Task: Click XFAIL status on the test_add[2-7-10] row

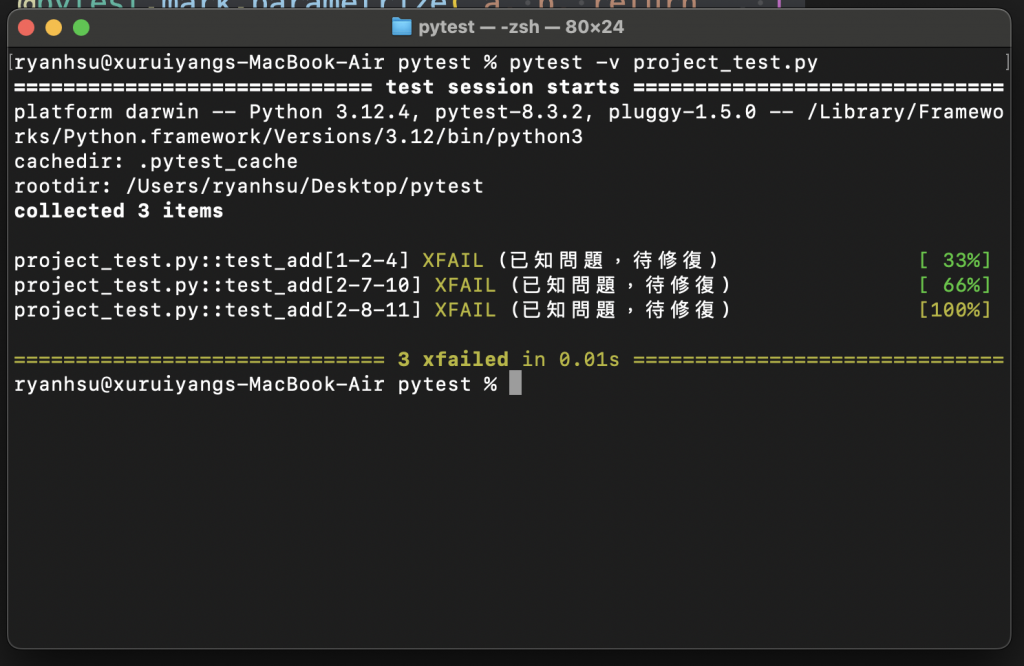Action: click(465, 285)
